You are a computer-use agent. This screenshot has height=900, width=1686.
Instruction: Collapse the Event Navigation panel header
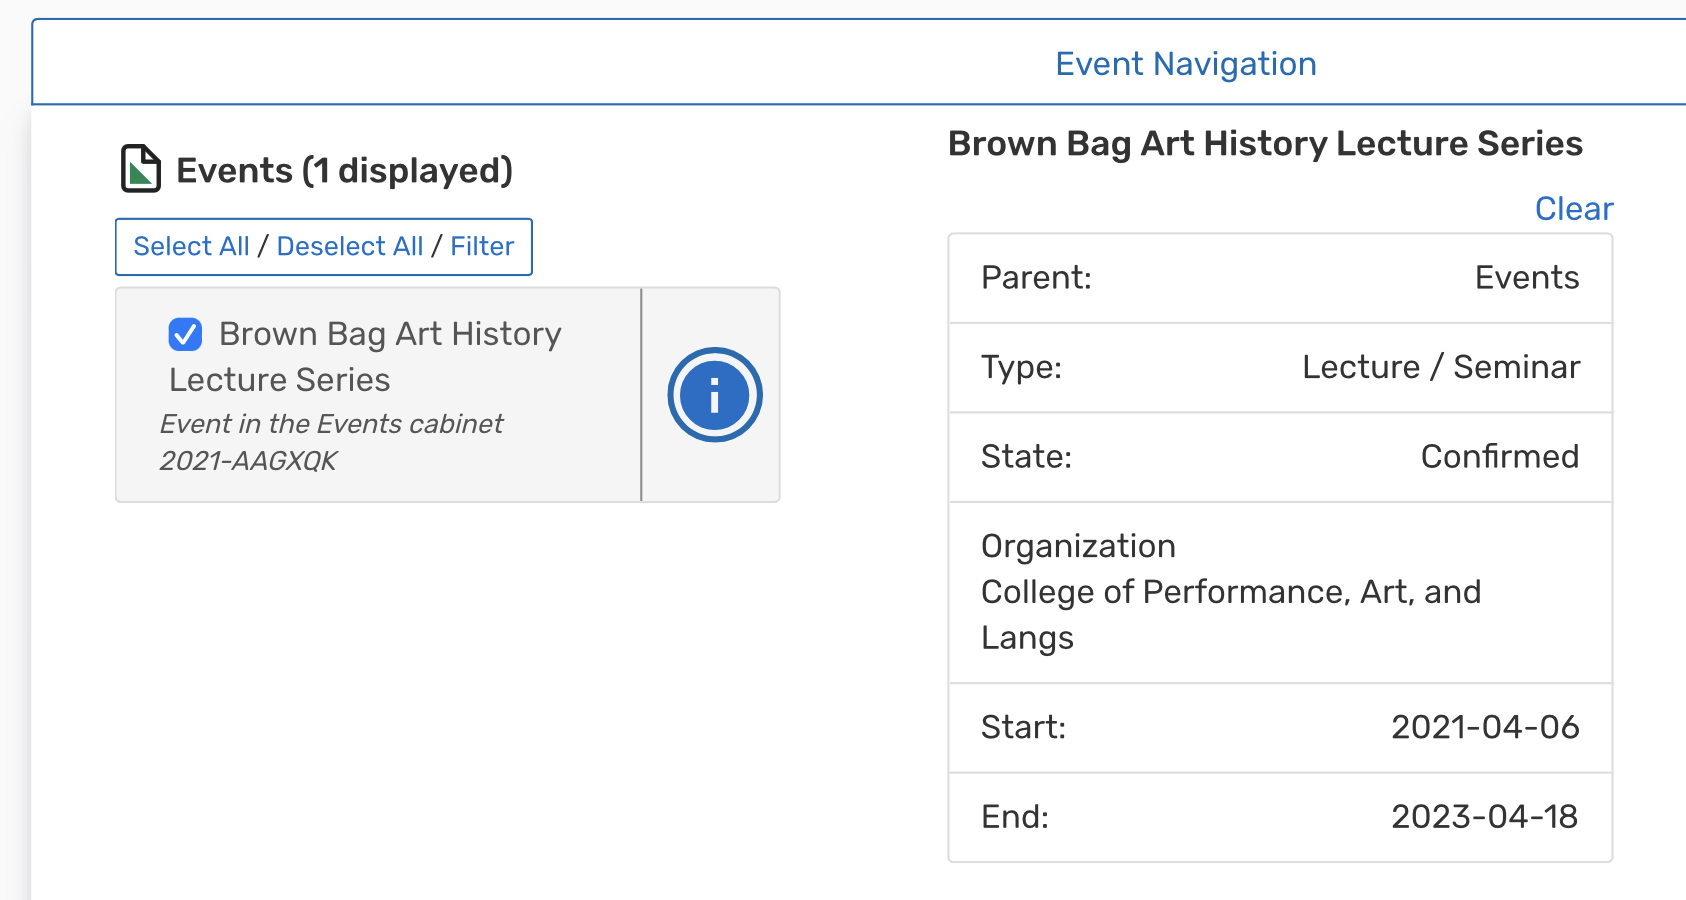1185,64
